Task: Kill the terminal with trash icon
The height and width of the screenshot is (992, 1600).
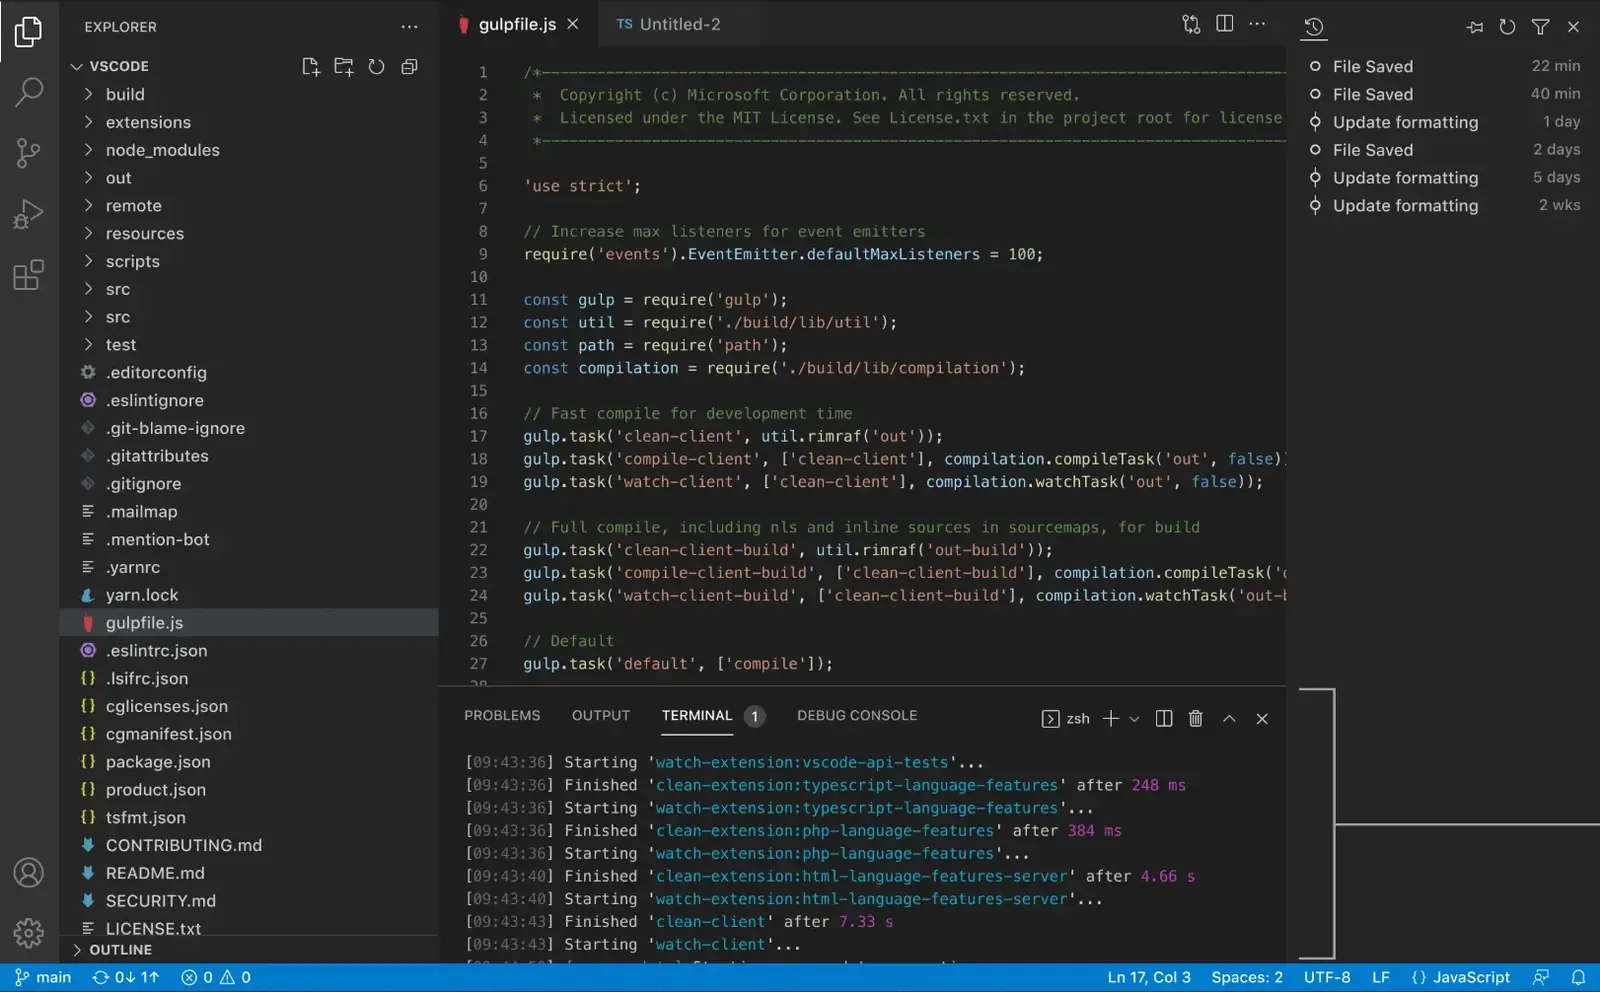Action: (1196, 719)
